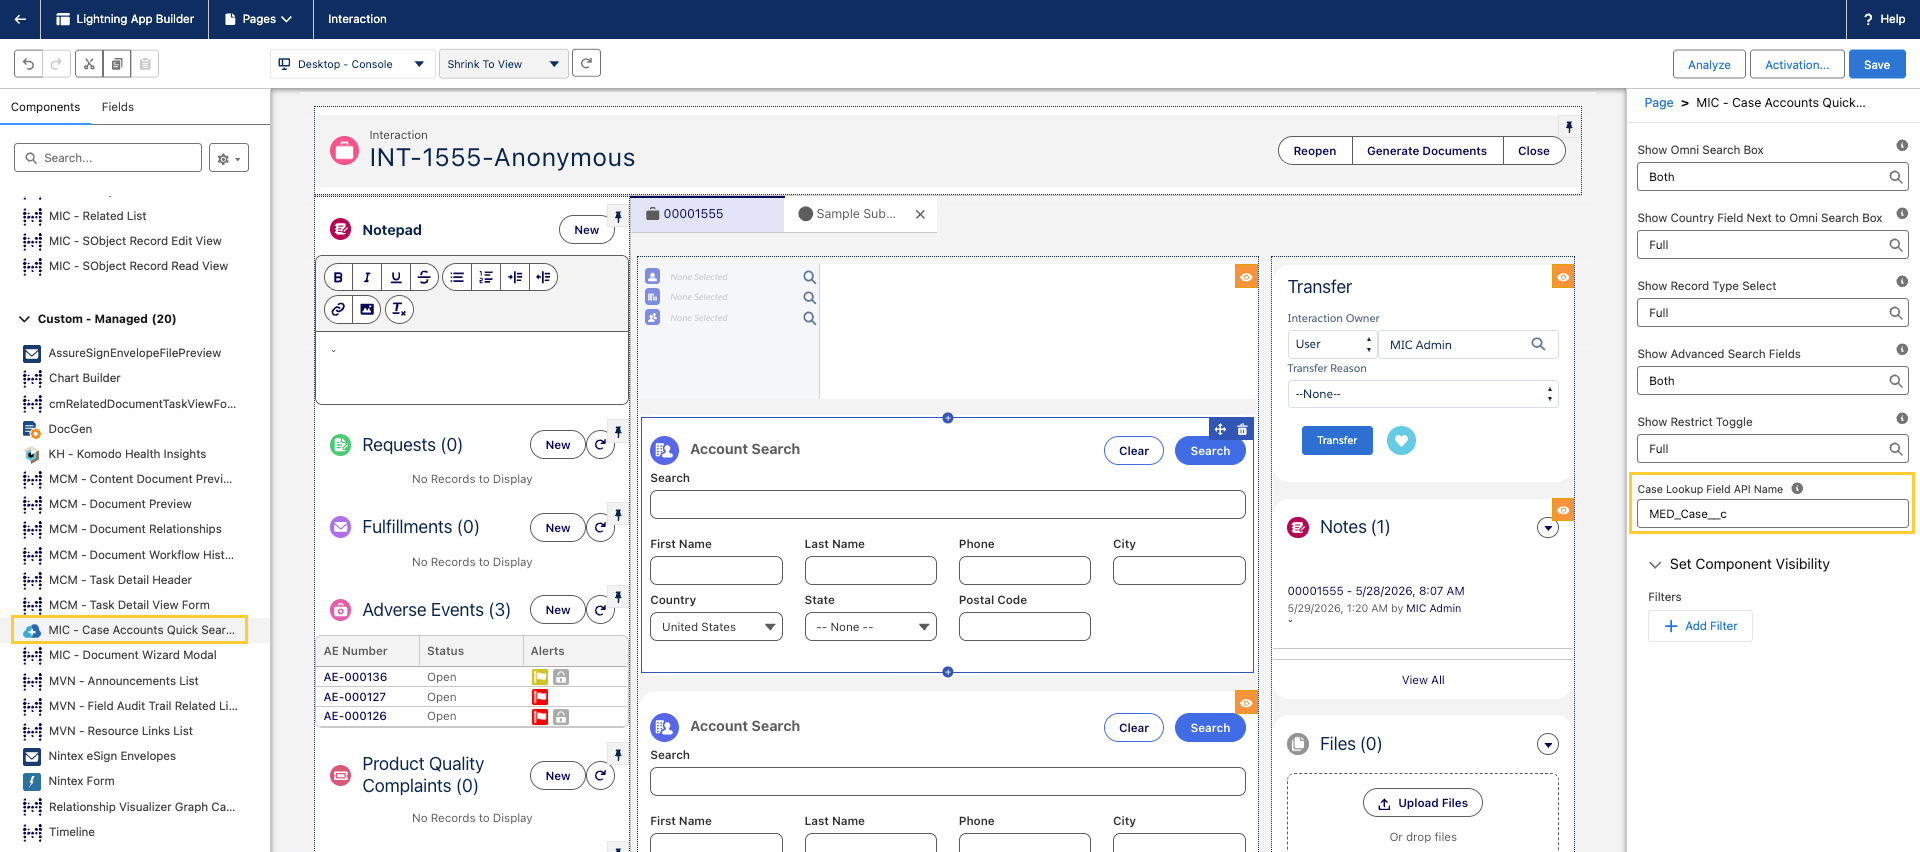This screenshot has width=1920, height=852.
Task: Open the AE-000136 record link
Action: (x=355, y=677)
